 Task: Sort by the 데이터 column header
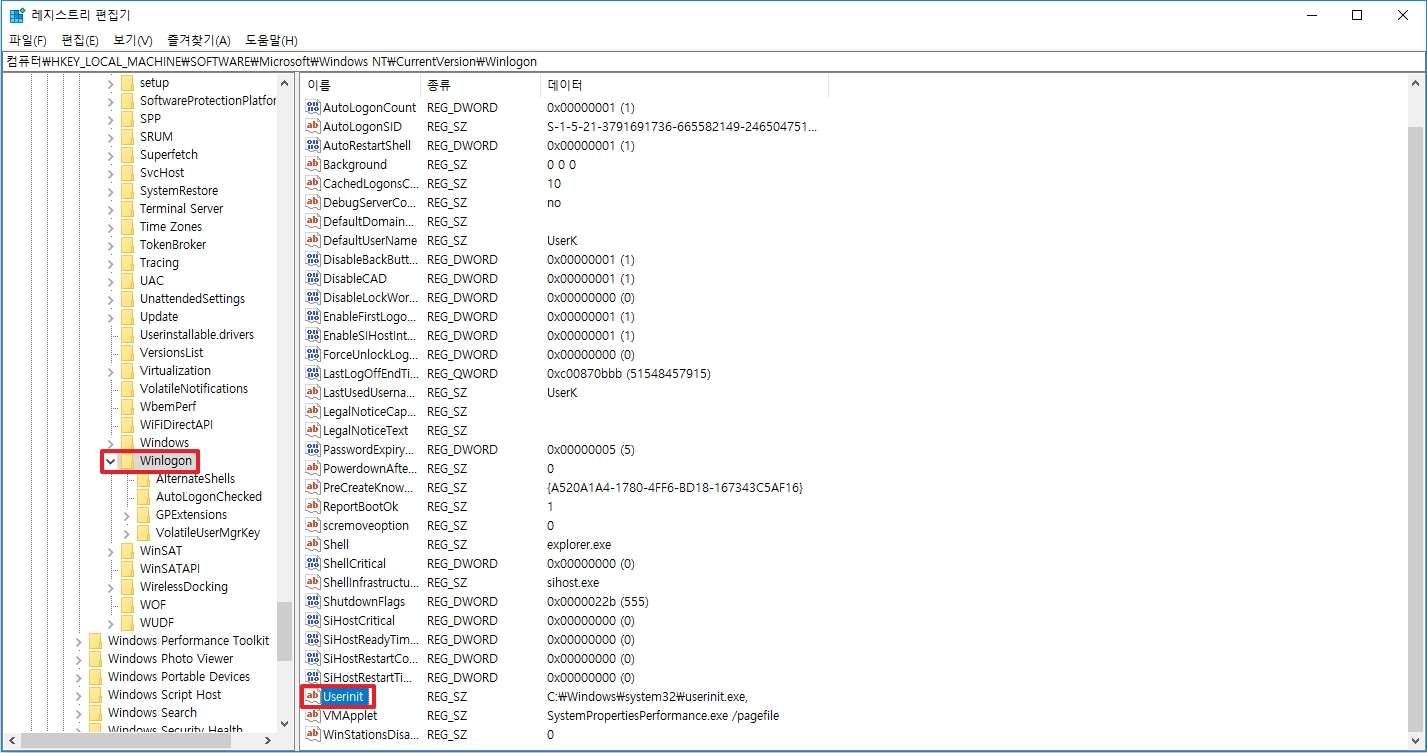pos(684,85)
